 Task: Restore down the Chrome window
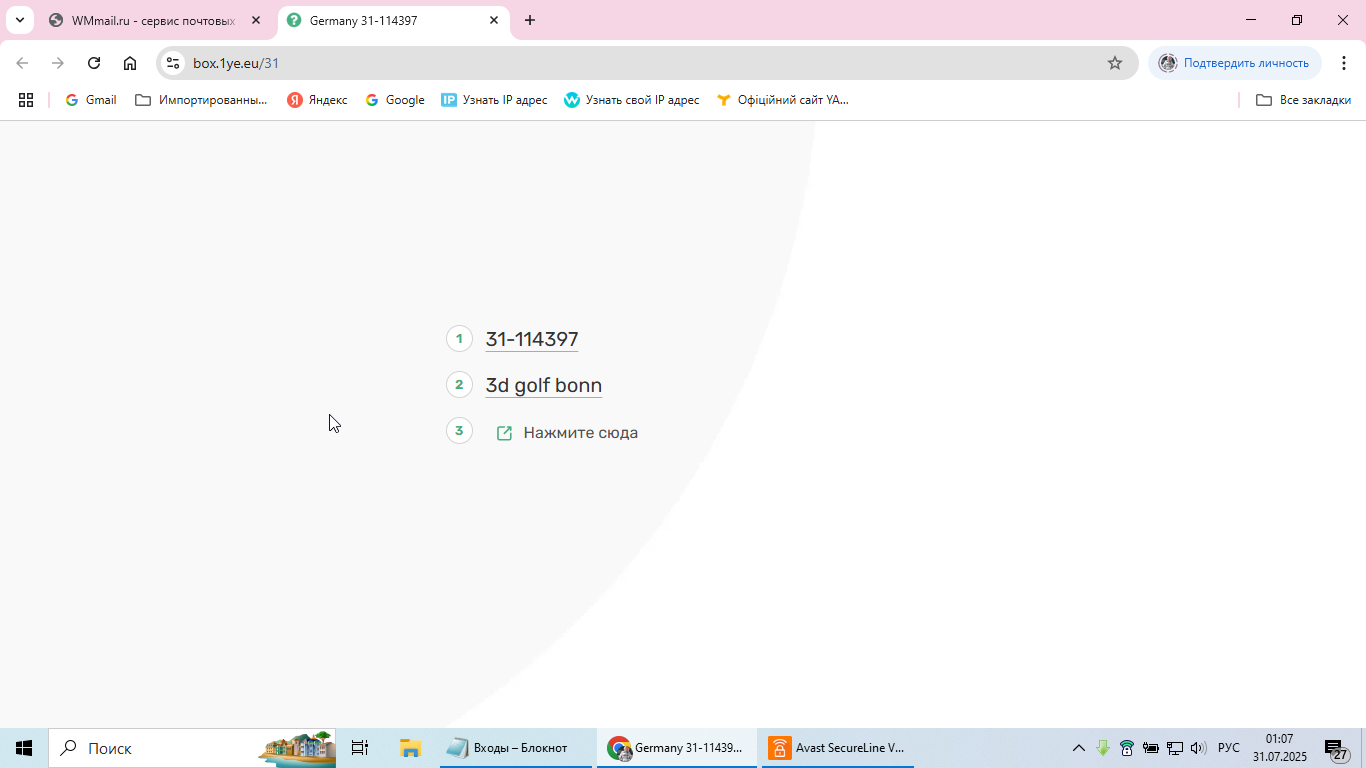(1297, 20)
